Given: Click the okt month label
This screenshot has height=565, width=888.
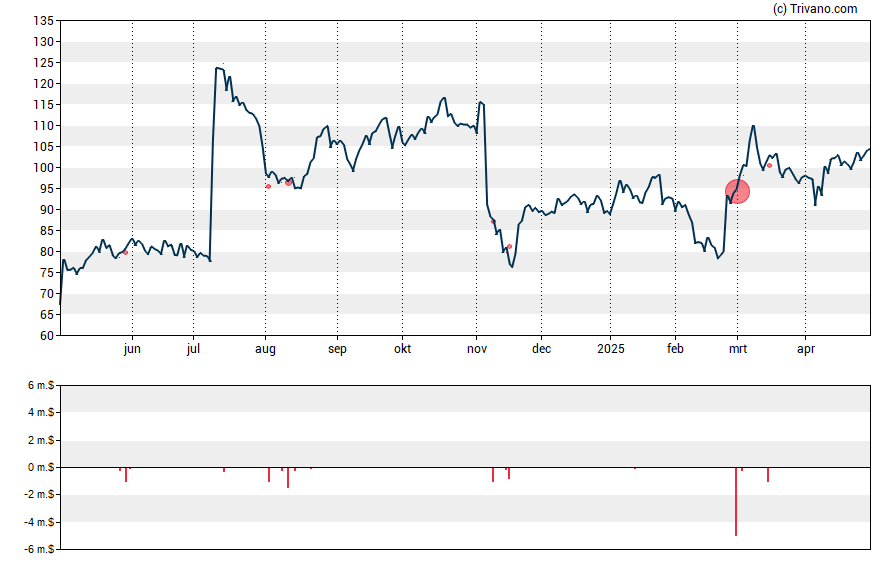Looking at the screenshot, I should point(403,349).
